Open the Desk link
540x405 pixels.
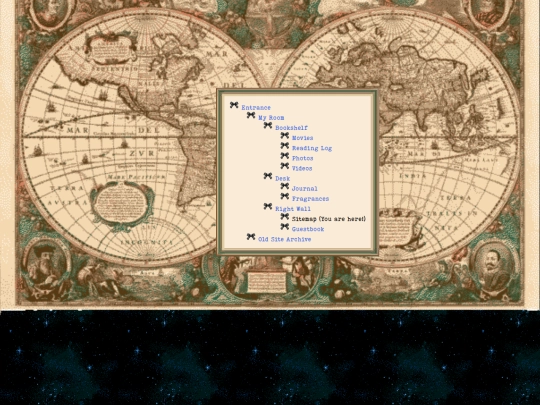pyautogui.click(x=283, y=178)
